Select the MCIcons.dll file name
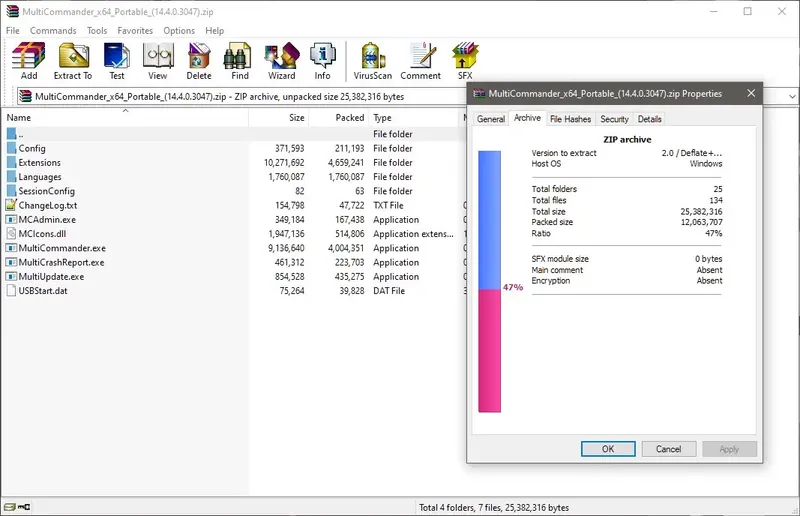The width and height of the screenshot is (800, 516). [x=42, y=234]
